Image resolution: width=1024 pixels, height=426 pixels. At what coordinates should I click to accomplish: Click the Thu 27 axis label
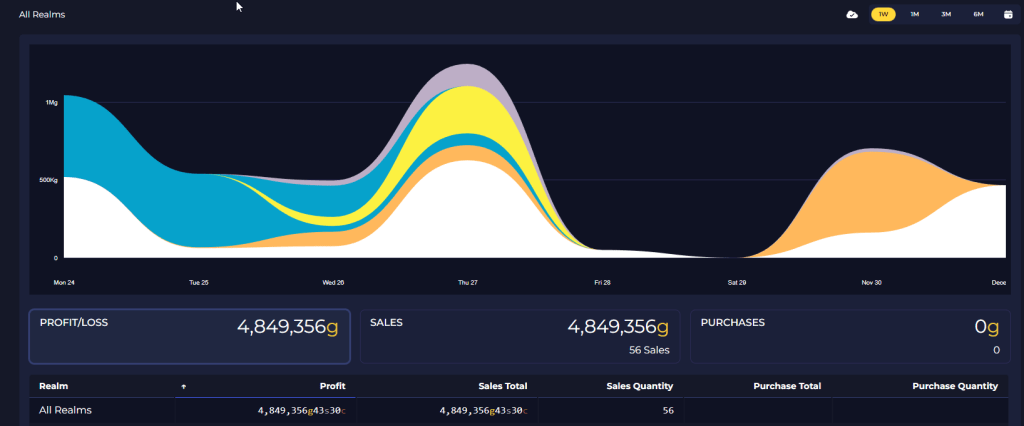coord(467,283)
